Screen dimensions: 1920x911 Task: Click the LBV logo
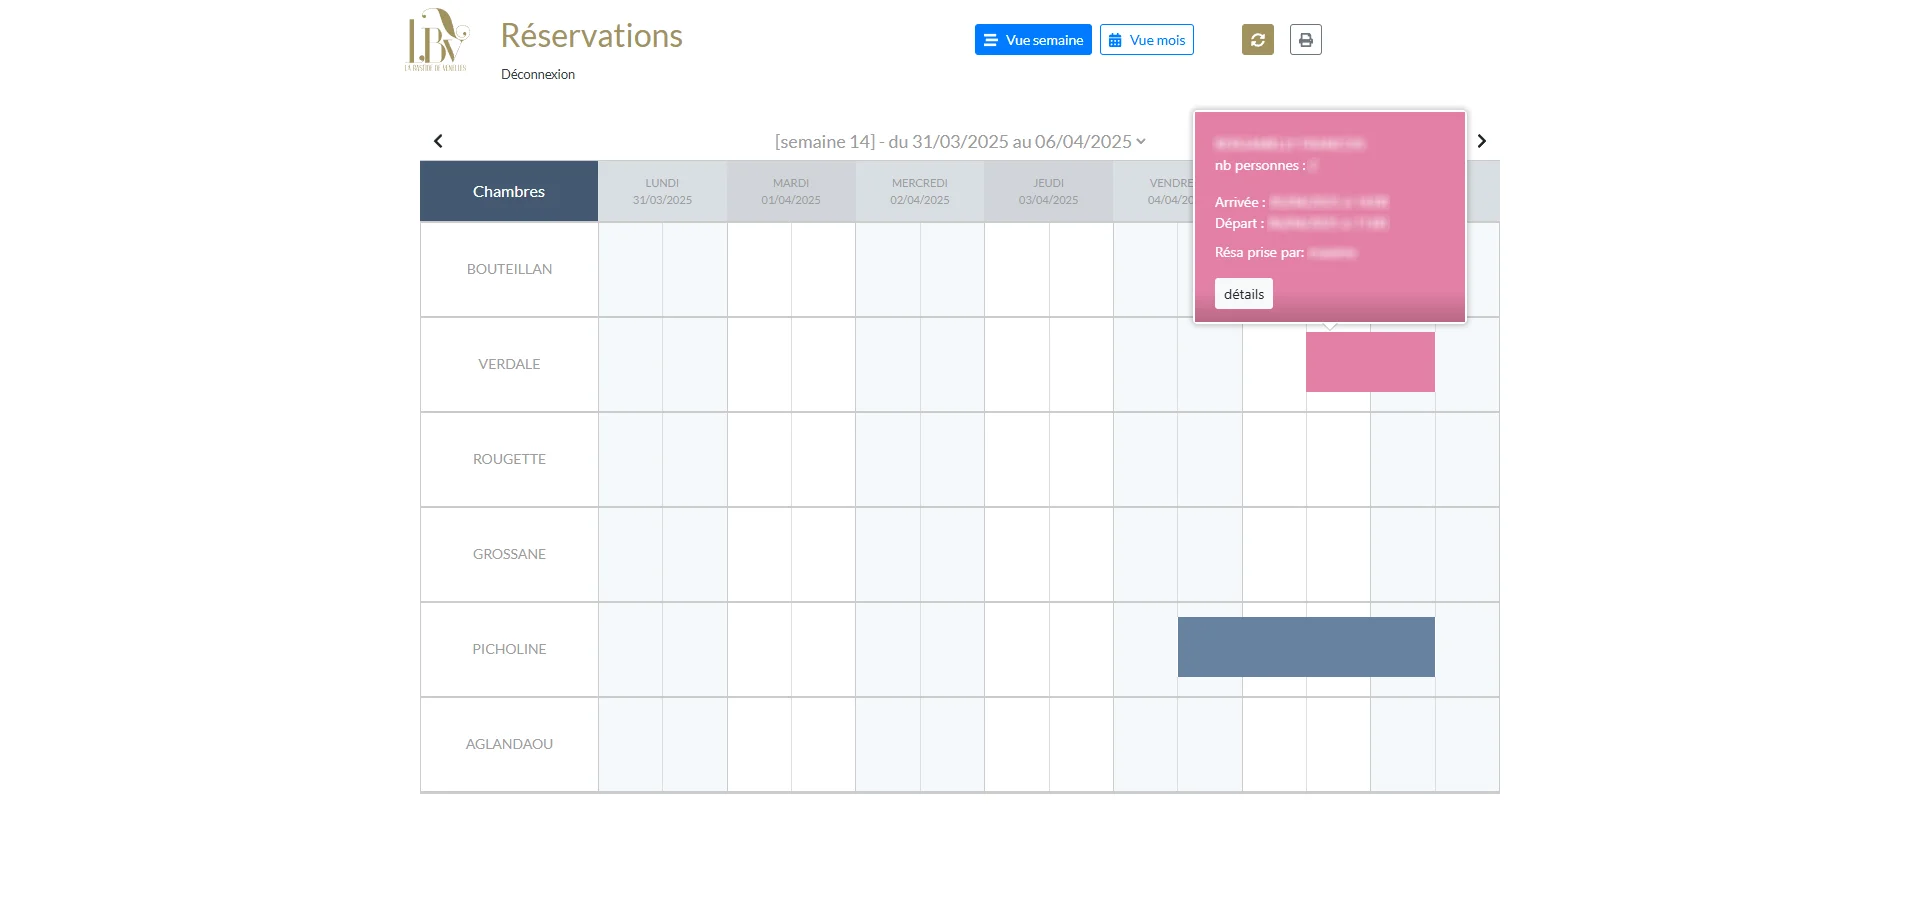[436, 40]
